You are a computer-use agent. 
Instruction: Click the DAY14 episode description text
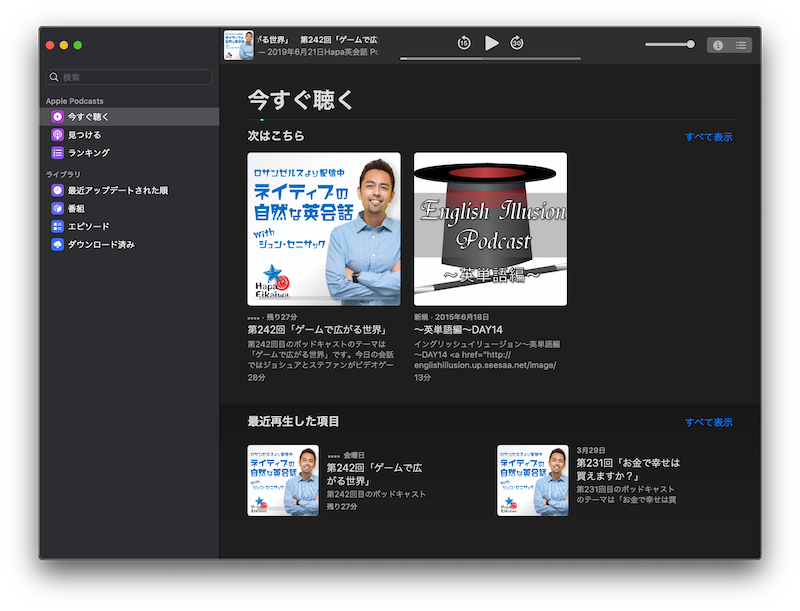click(487, 354)
